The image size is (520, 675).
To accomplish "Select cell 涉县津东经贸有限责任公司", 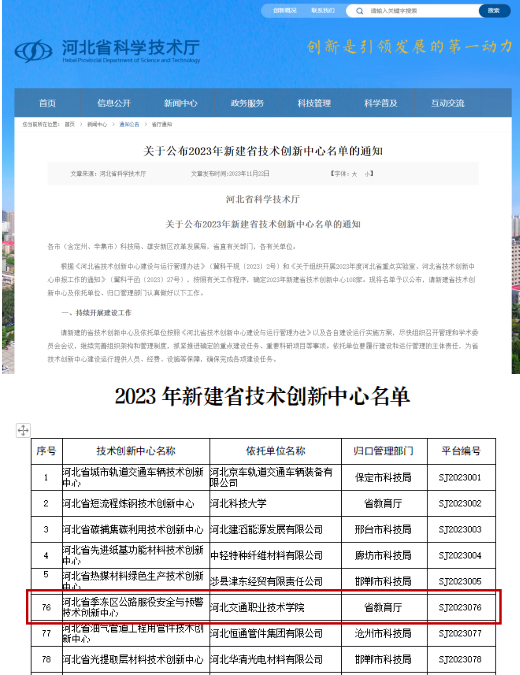I will click(x=275, y=579).
